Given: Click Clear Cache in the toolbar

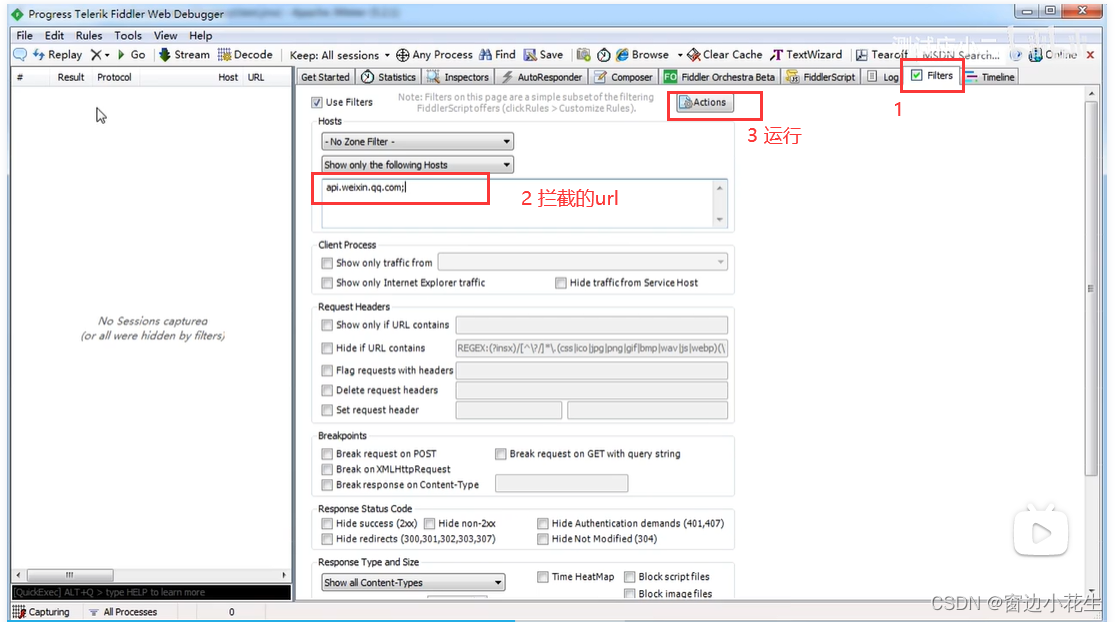Looking at the screenshot, I should click(724, 55).
